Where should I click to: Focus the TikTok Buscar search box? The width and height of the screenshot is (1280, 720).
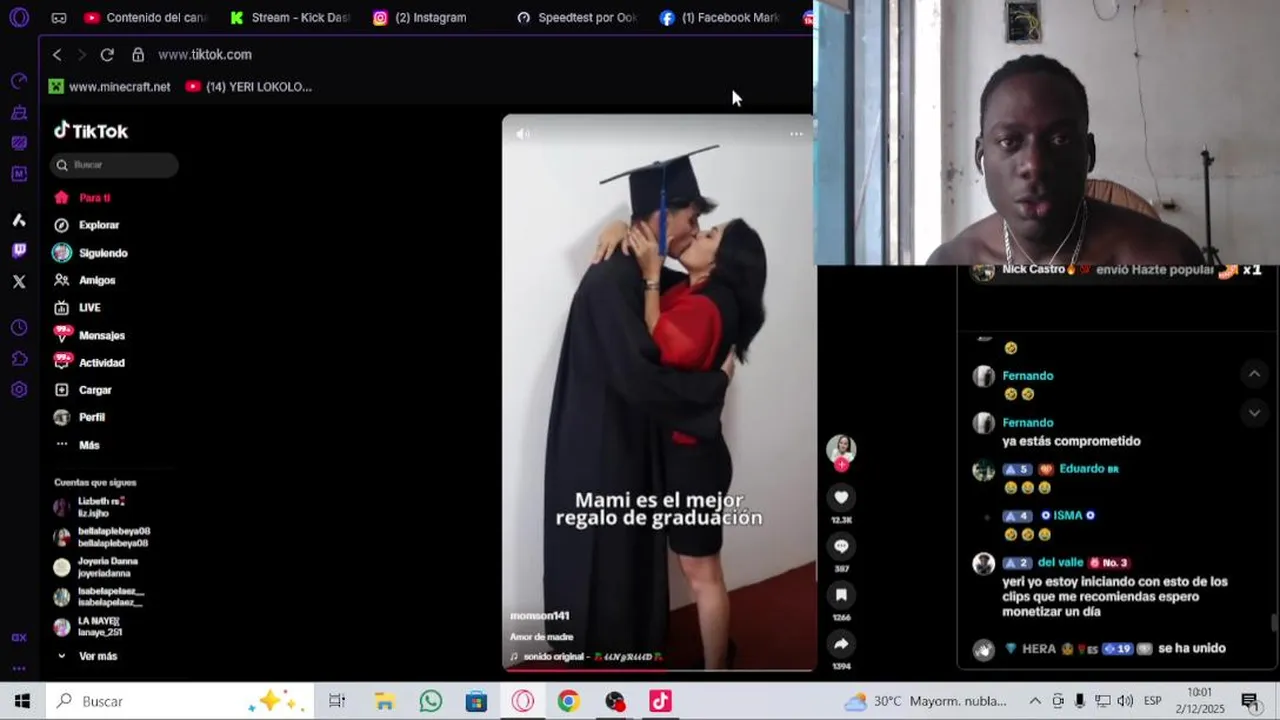point(115,165)
